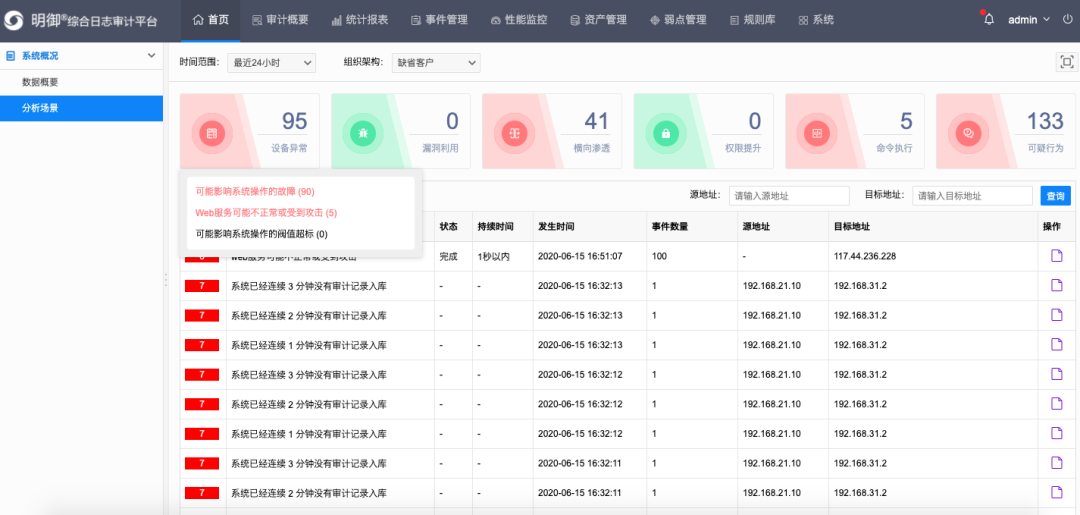1080x515 pixels.
Task: Click 可能影响系统操作的故障 (90) link
Action: coord(255,191)
